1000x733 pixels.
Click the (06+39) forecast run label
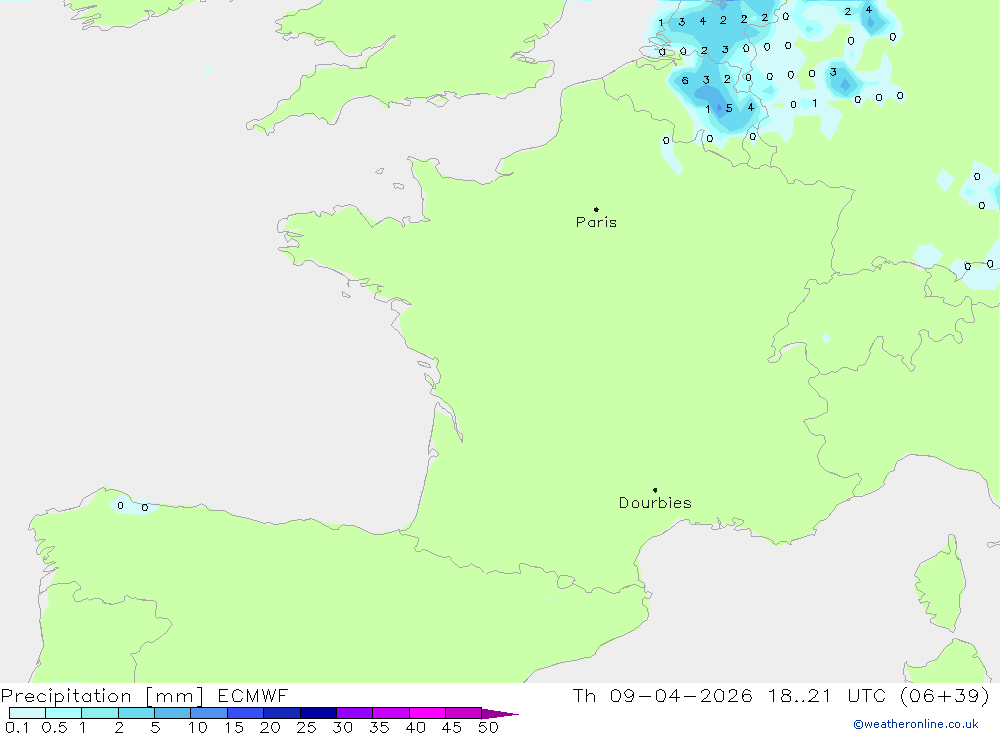tap(945, 696)
